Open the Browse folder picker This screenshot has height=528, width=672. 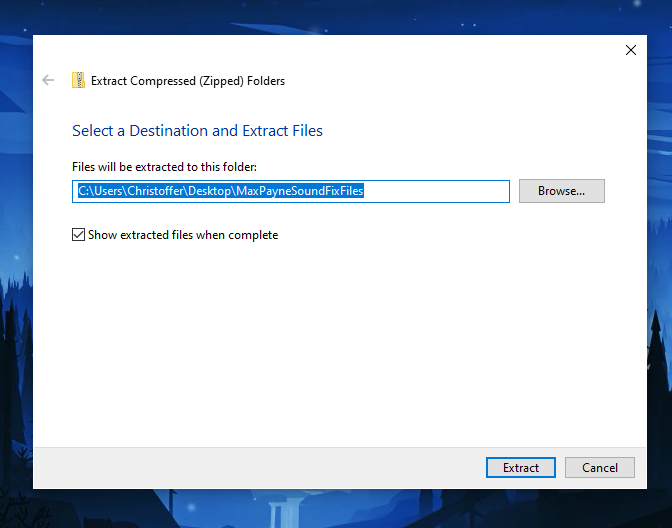pyautogui.click(x=561, y=191)
